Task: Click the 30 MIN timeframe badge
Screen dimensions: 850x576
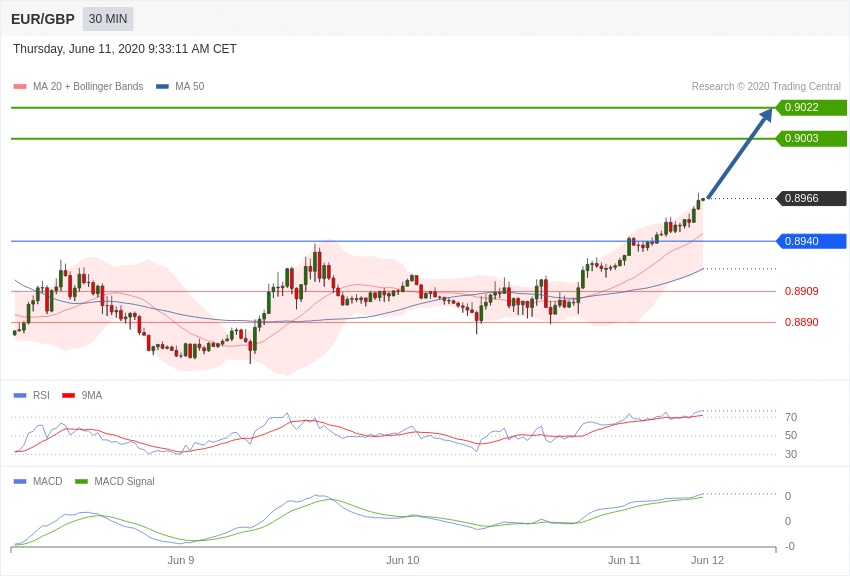Action: (x=107, y=19)
